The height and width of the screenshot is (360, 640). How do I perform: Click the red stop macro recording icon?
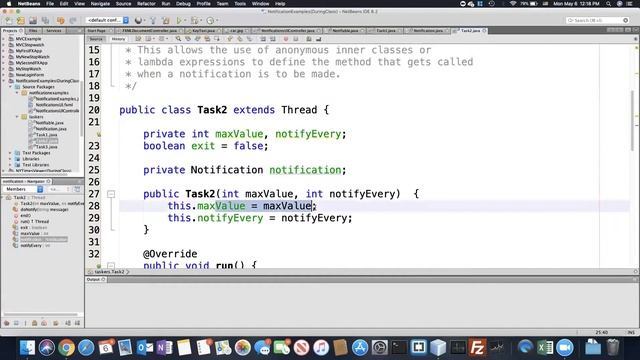pyautogui.click(x=286, y=39)
